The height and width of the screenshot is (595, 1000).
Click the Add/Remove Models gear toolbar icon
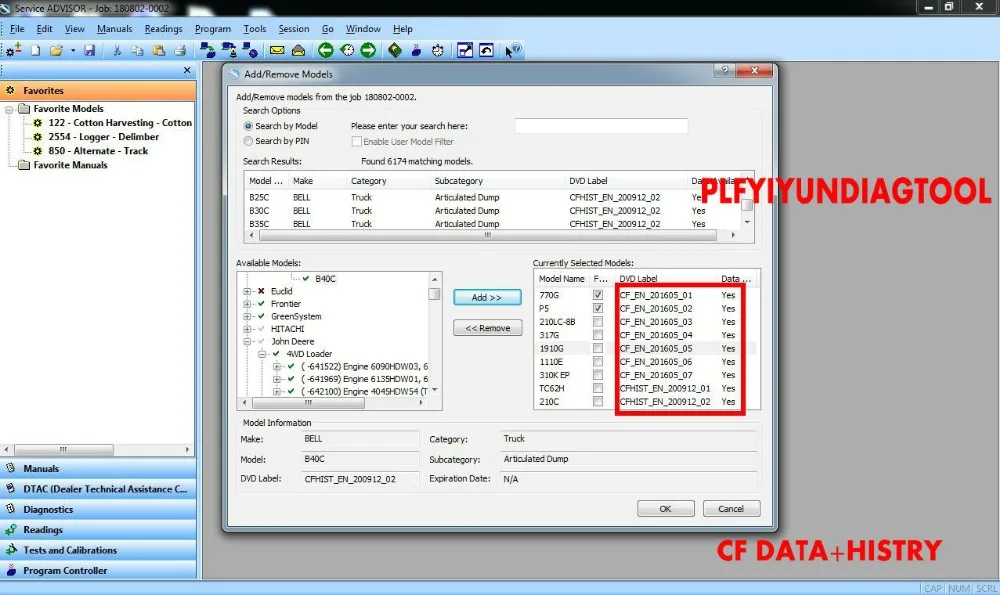click(14, 50)
